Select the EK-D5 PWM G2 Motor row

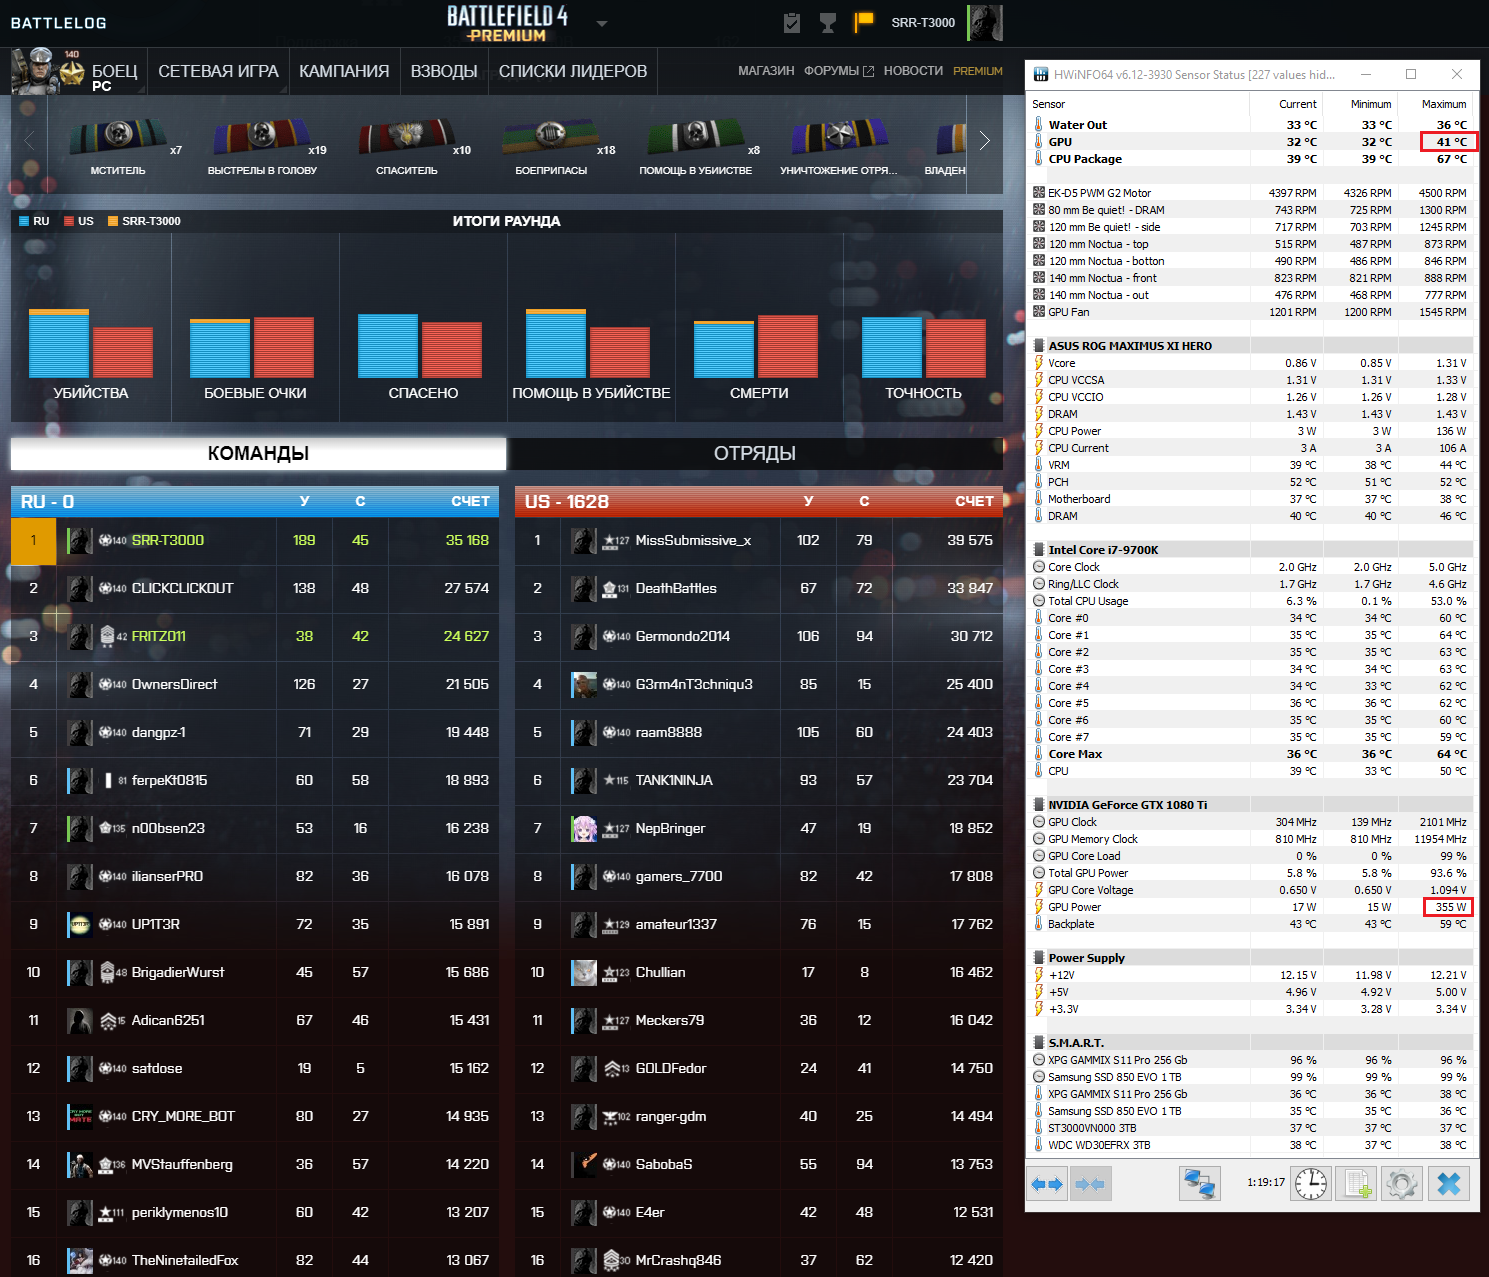point(1252,193)
